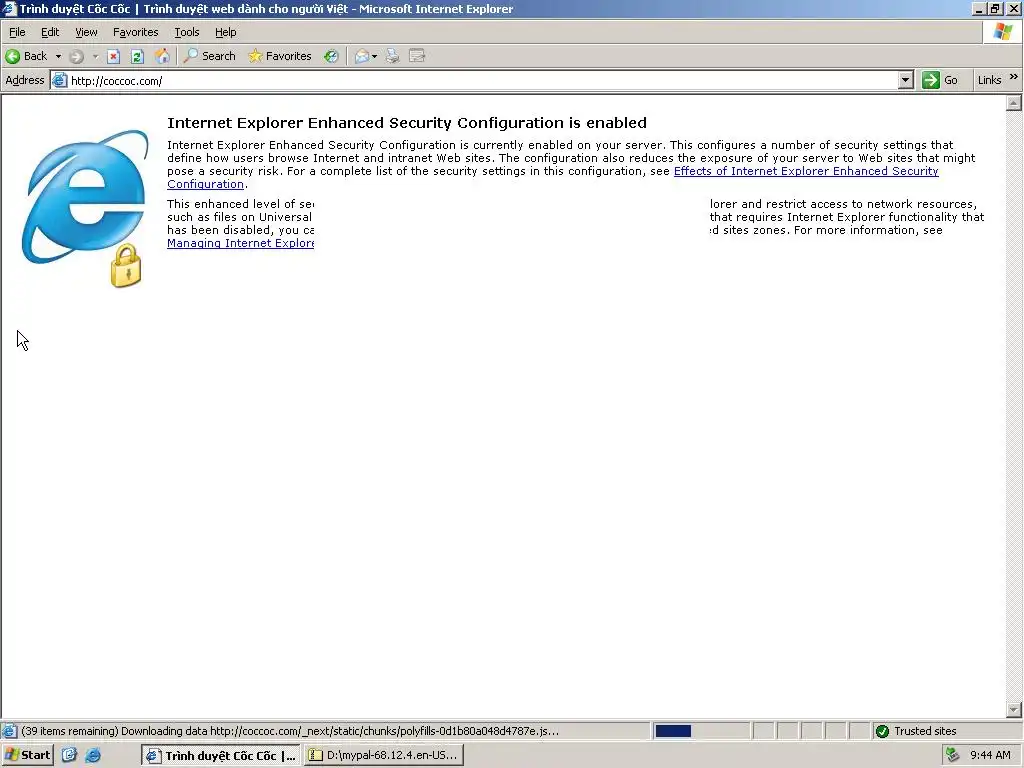The height and width of the screenshot is (768, 1024).
Task: Stop page loading with the red X icon
Action: (114, 56)
